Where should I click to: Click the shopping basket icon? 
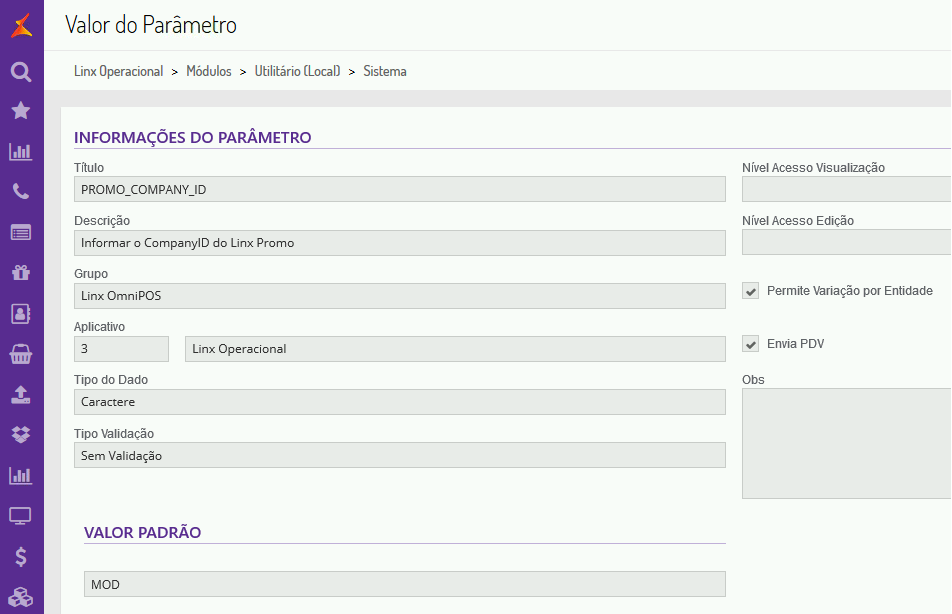click(x=21, y=354)
